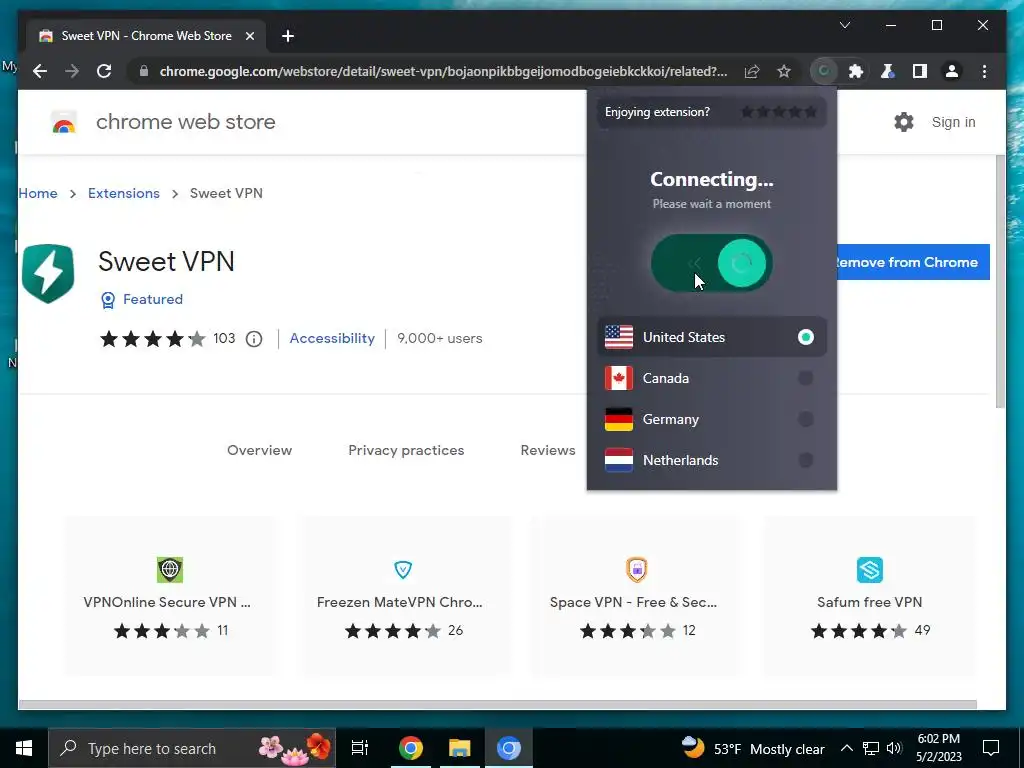Toggle the VPN connection switch
Screen dimensions: 1024x768
click(x=711, y=263)
